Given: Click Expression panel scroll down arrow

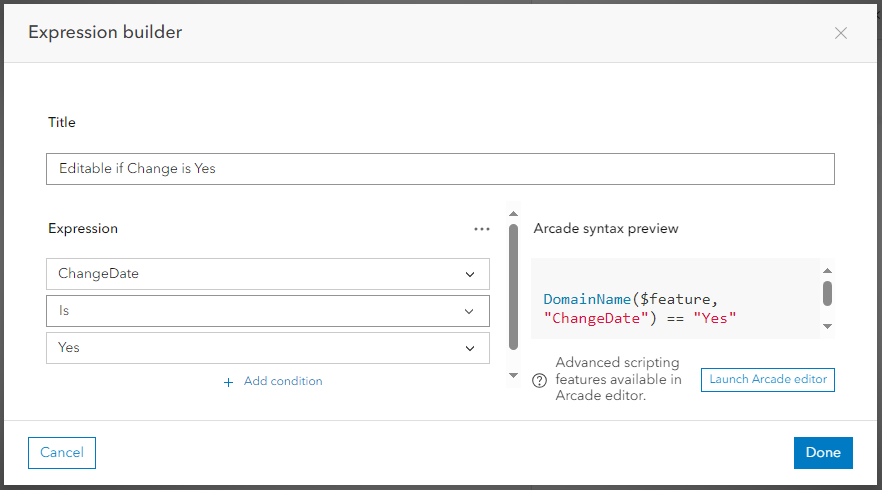Looking at the screenshot, I should coord(513,375).
